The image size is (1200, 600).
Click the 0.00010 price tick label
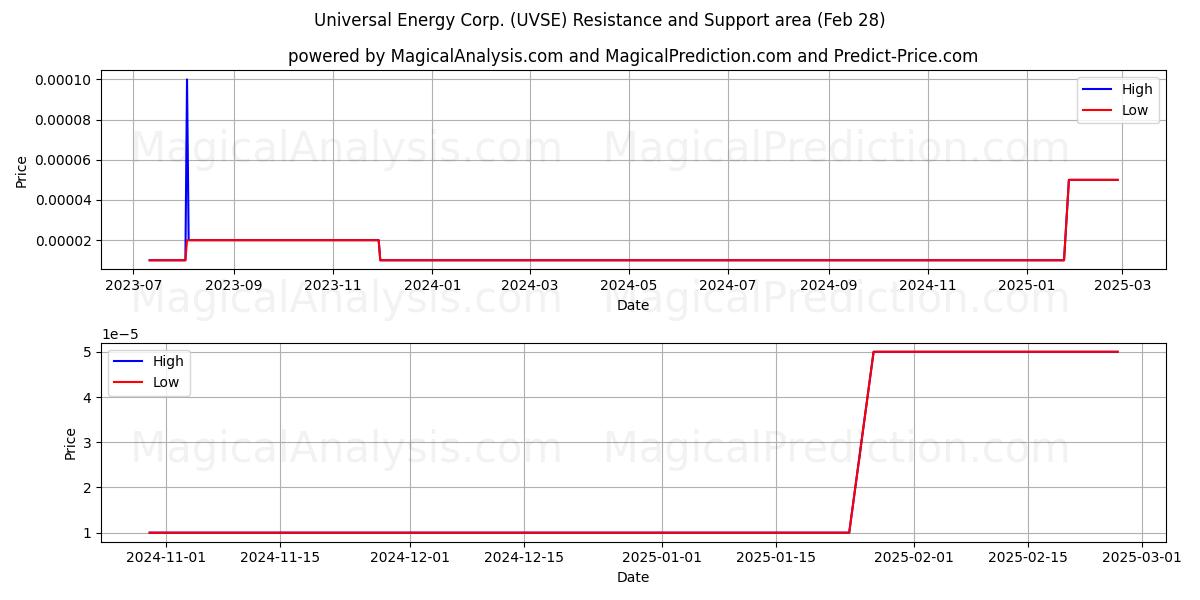coord(62,80)
